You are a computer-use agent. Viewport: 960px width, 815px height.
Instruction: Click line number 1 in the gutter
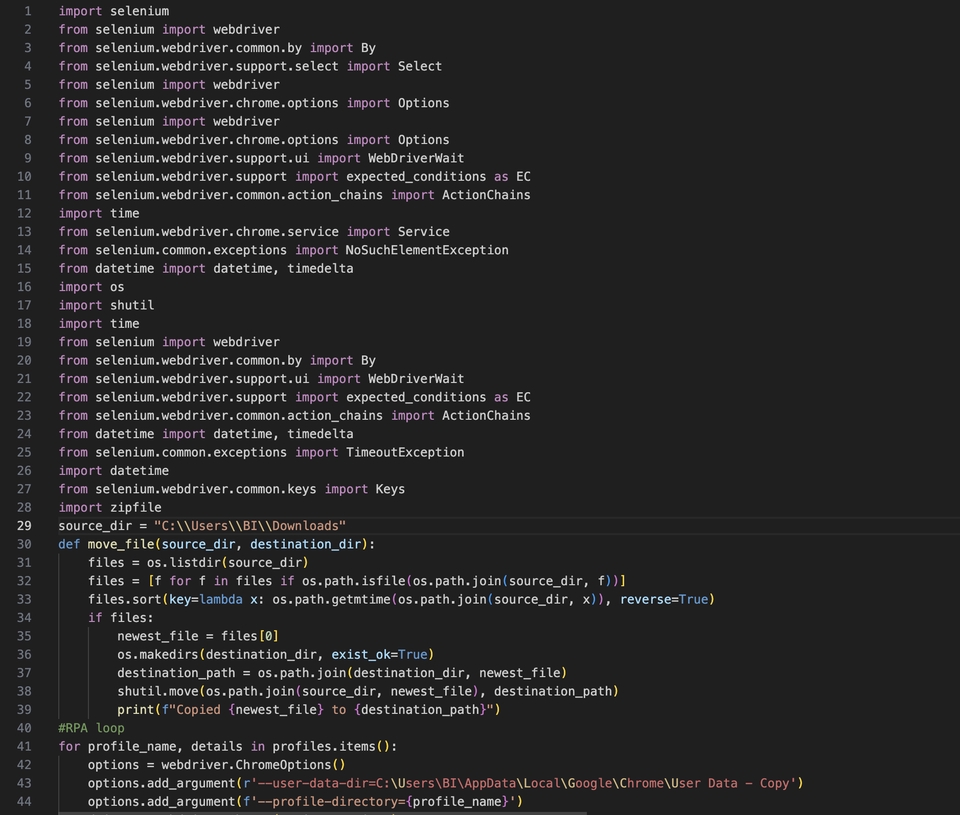click(x=27, y=11)
